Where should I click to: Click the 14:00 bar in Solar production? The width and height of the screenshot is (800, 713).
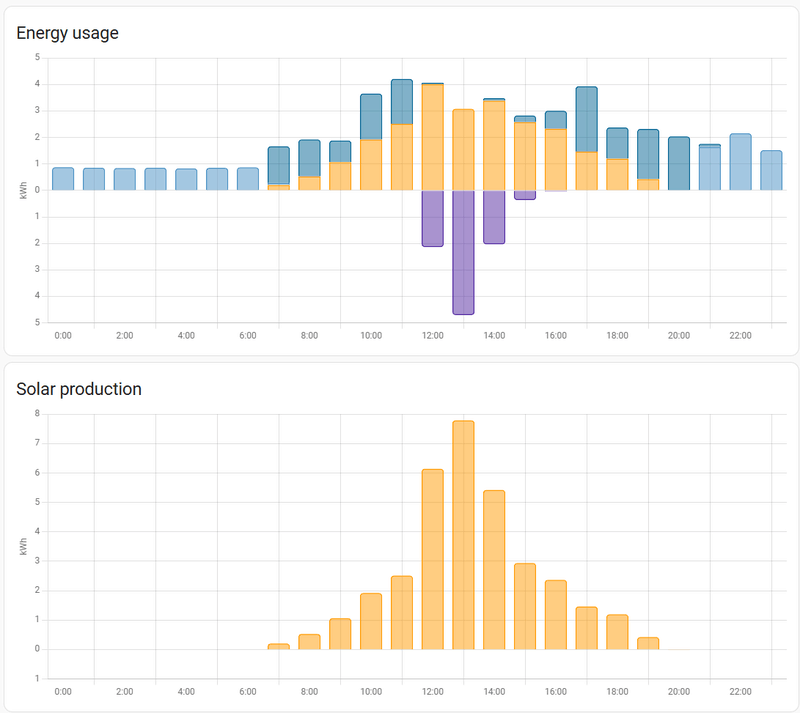click(494, 570)
